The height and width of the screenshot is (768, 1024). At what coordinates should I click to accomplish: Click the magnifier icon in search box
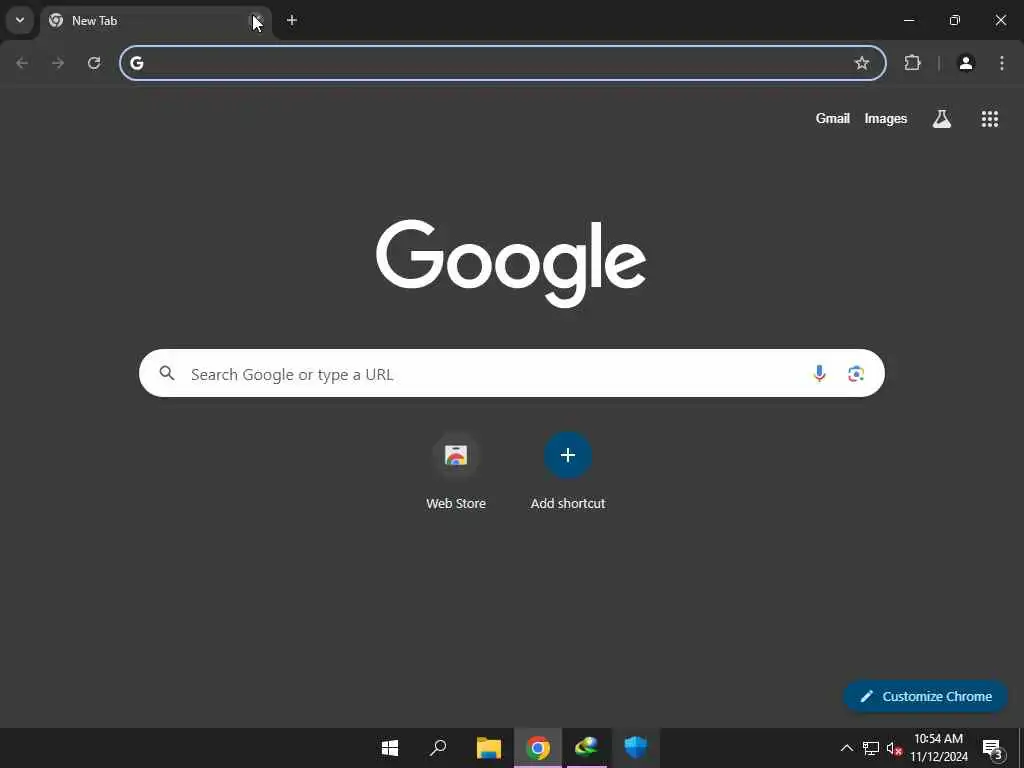(167, 373)
